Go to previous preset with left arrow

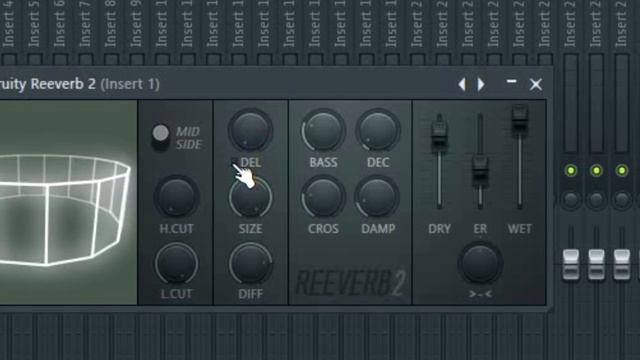coord(462,84)
